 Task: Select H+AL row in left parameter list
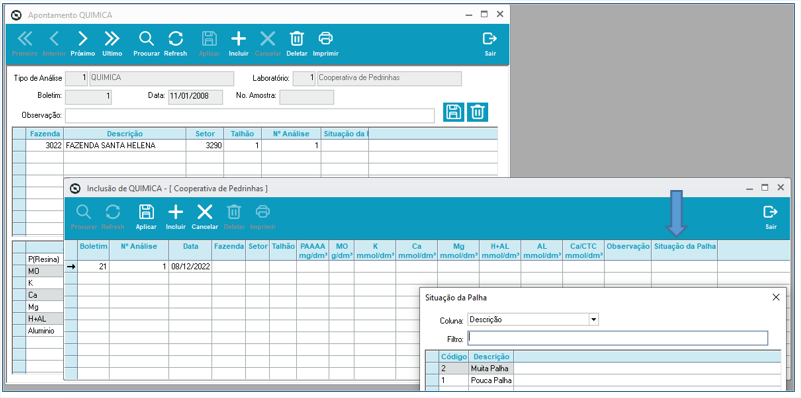point(44,319)
